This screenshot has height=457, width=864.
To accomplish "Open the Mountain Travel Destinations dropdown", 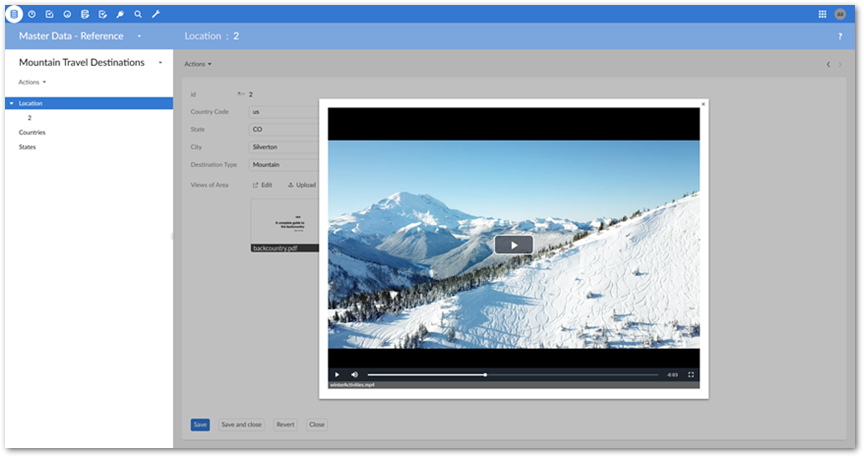I will click(160, 62).
